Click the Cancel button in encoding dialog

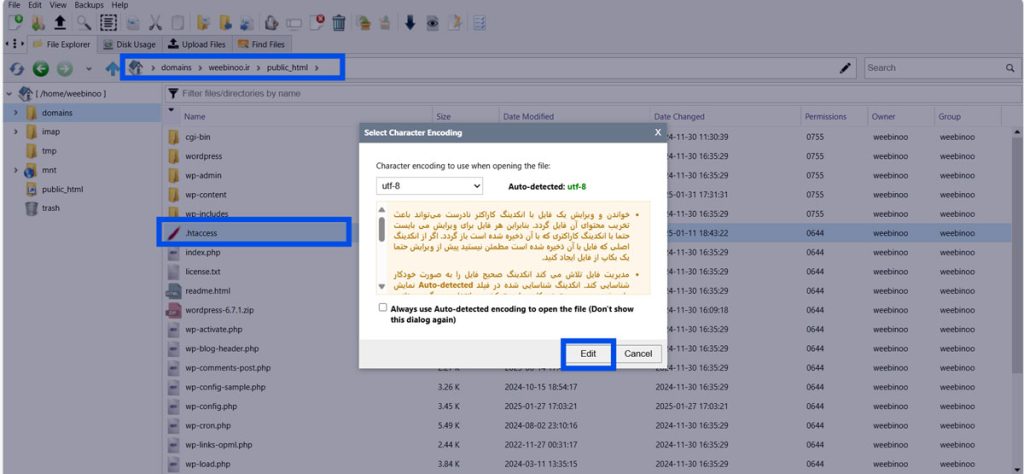tap(638, 354)
